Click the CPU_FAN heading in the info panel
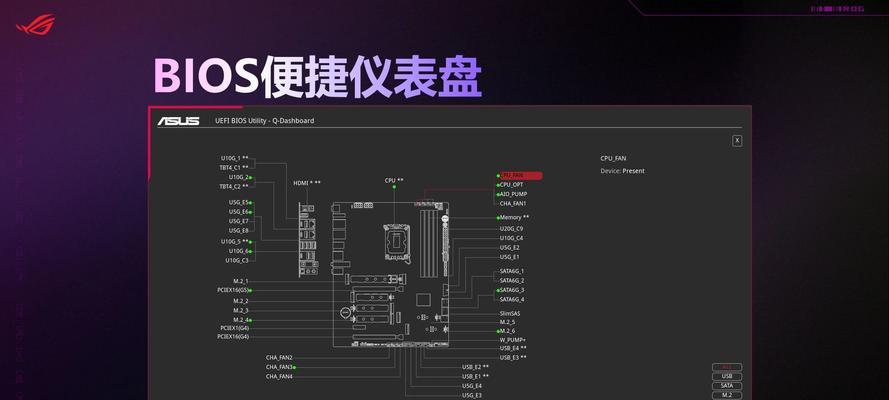The width and height of the screenshot is (889, 400). (x=613, y=159)
